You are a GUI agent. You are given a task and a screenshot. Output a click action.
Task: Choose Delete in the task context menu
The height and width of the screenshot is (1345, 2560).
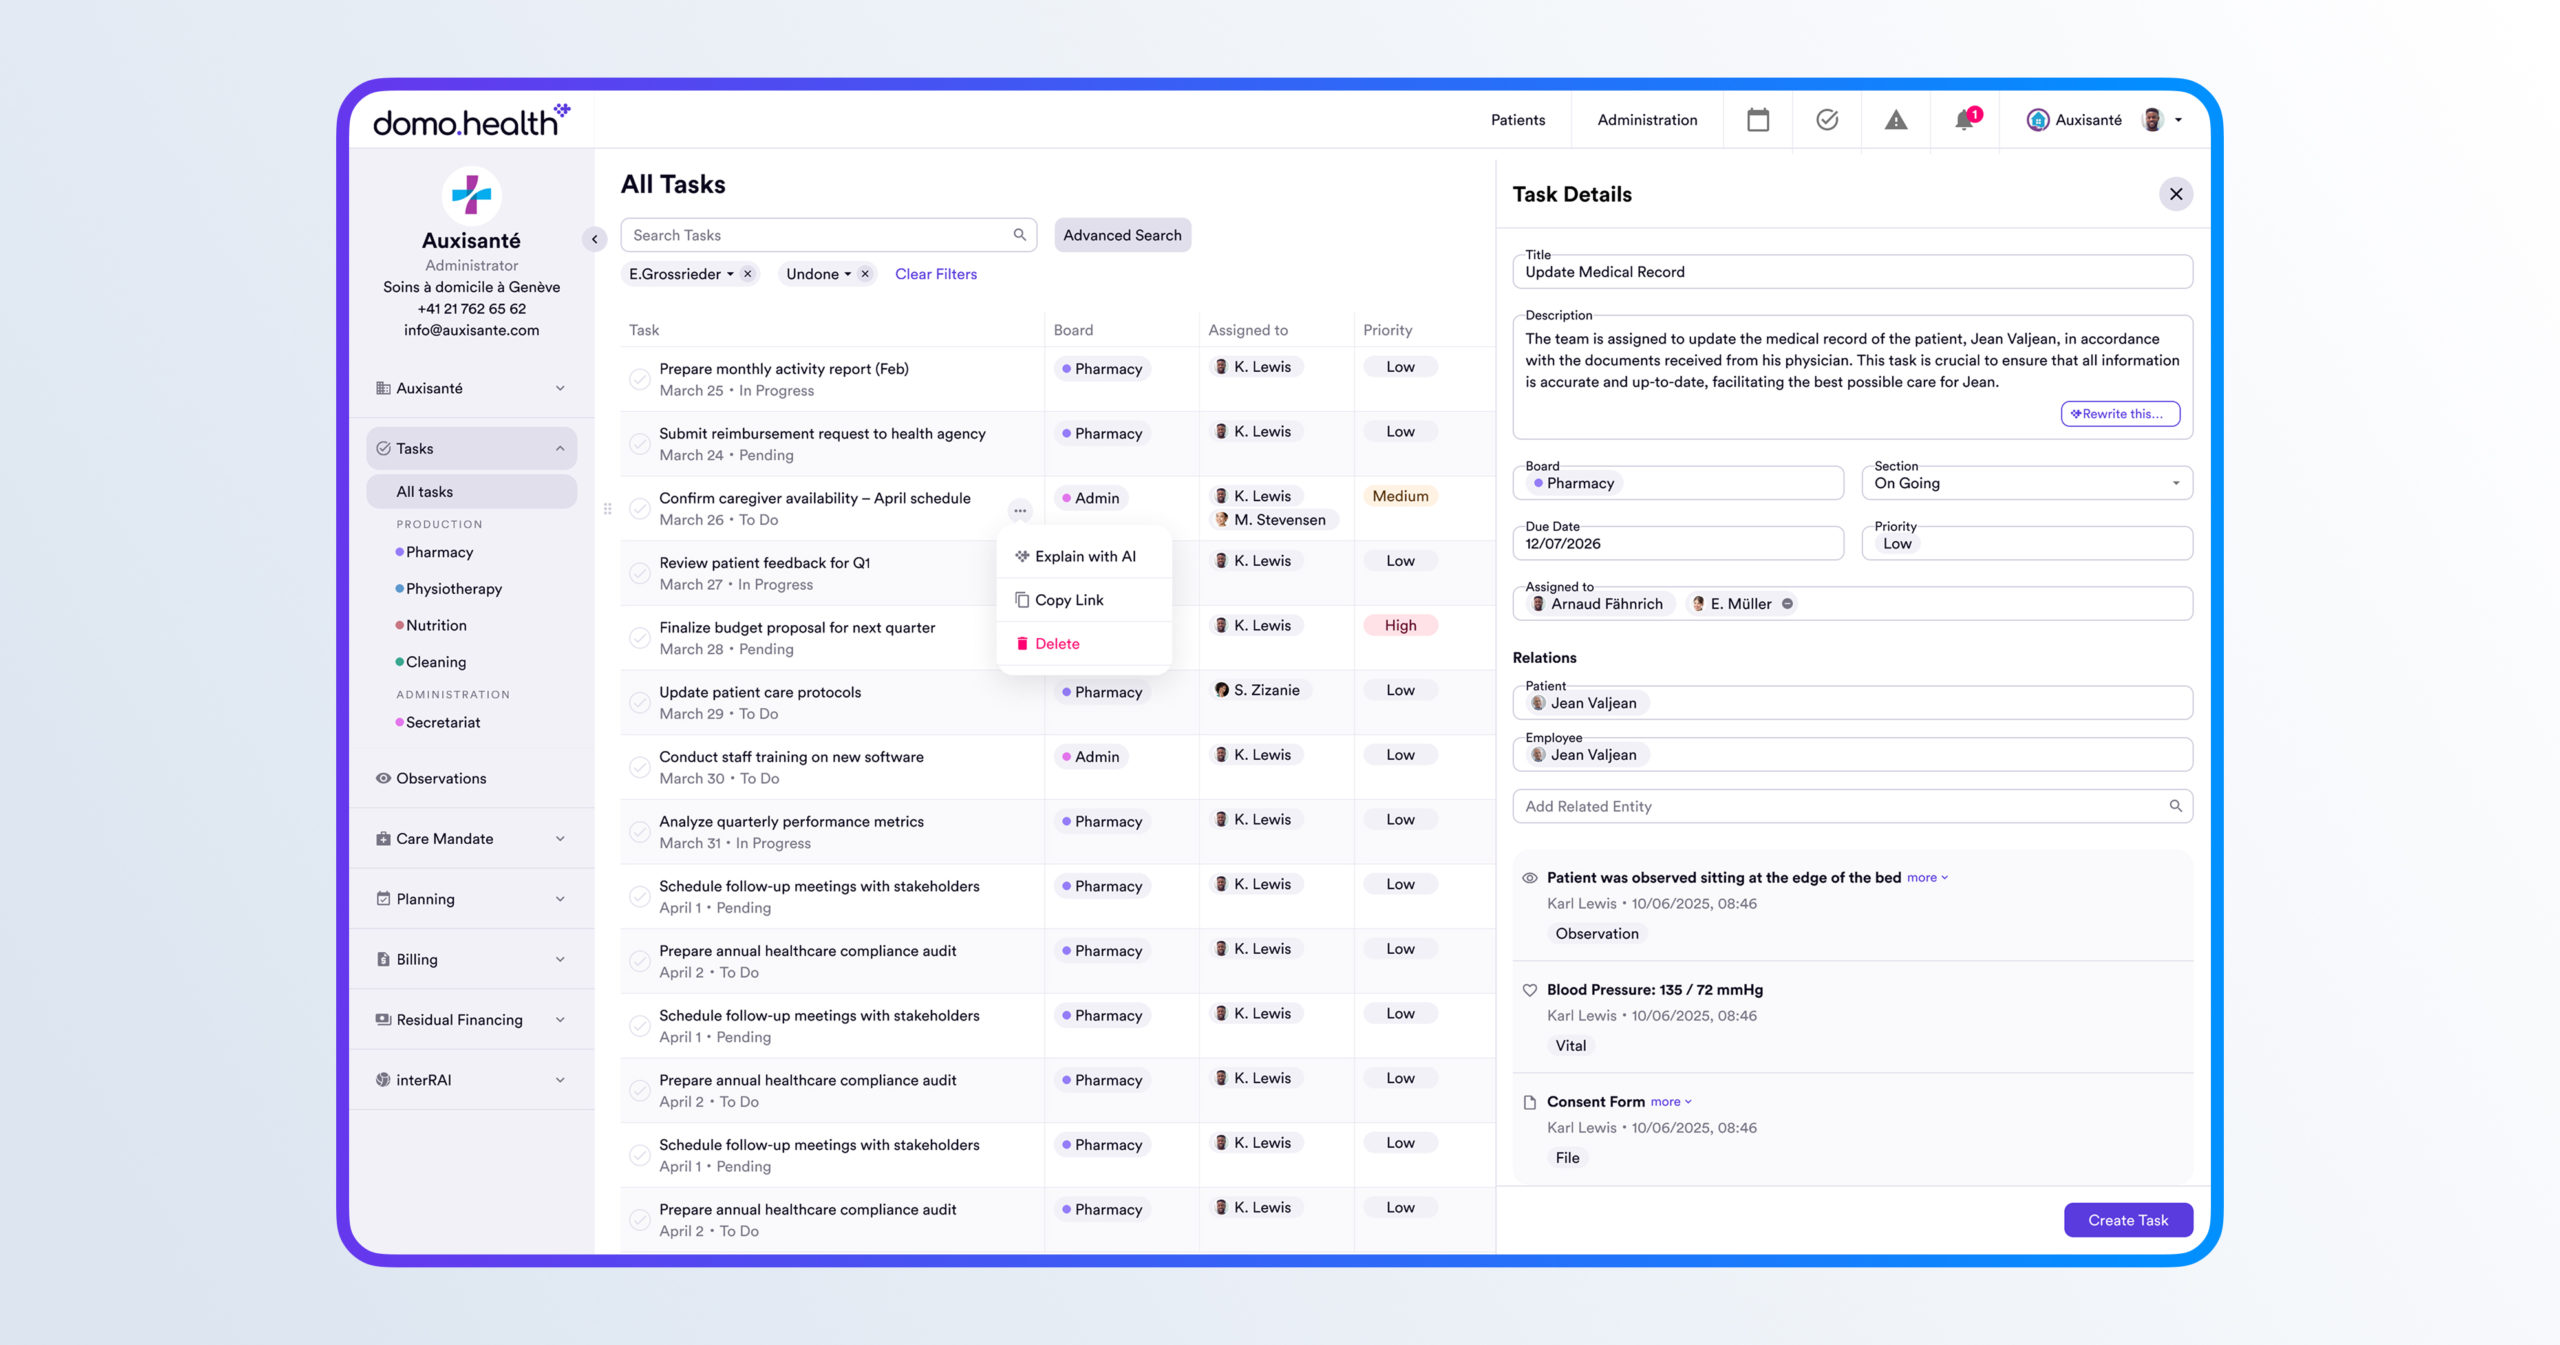[x=1056, y=644]
